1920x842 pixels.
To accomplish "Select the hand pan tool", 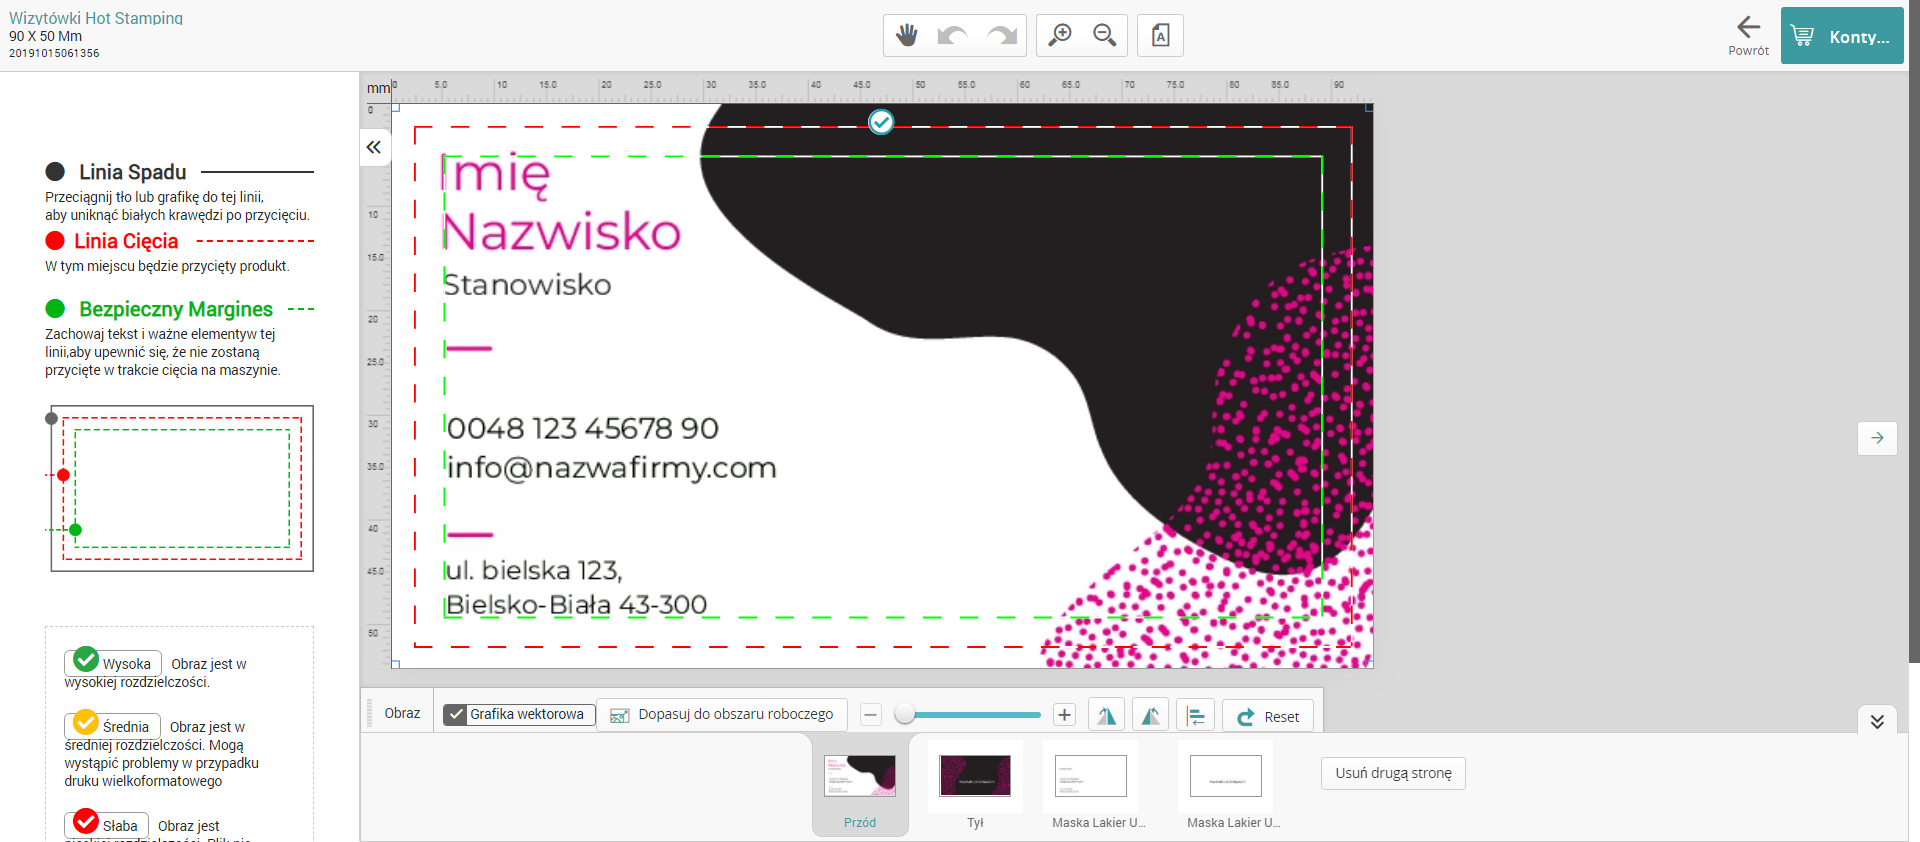I will (x=906, y=36).
